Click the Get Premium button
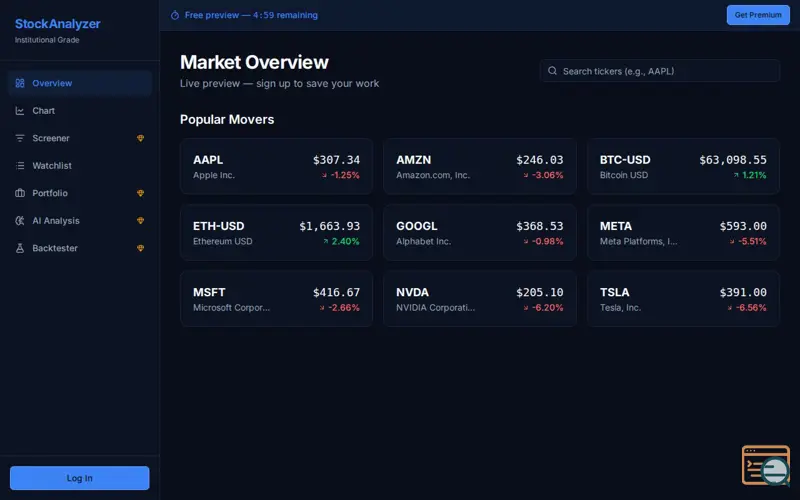This screenshot has height=500, width=800. coord(758,15)
